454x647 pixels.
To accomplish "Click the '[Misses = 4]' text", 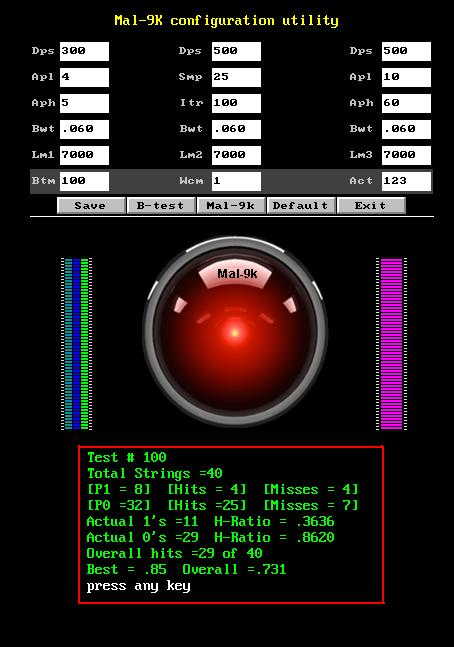I will point(311,489).
